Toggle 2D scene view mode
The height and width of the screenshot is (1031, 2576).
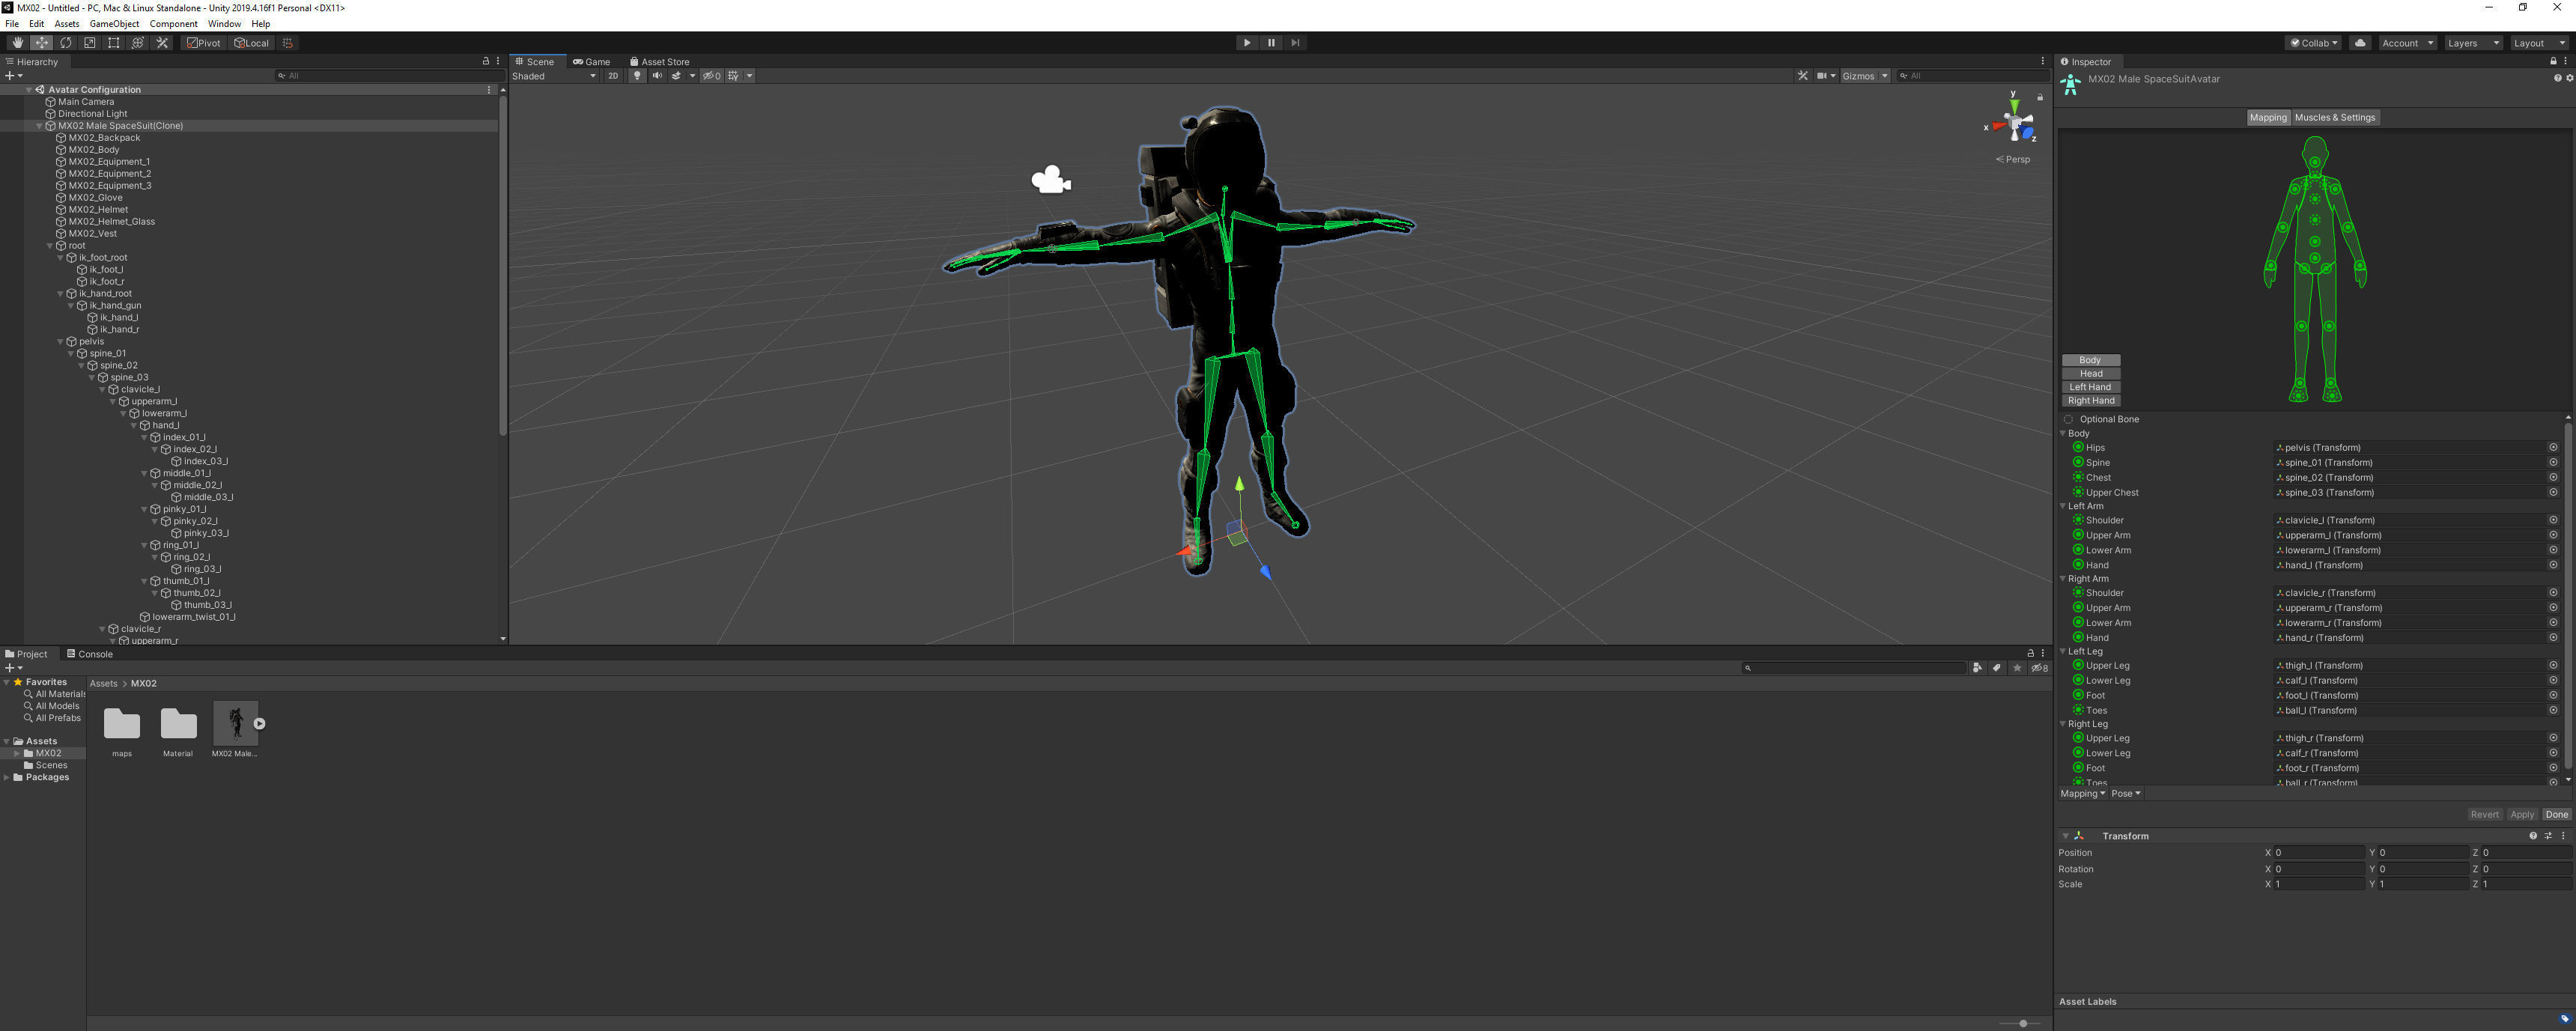tap(613, 76)
